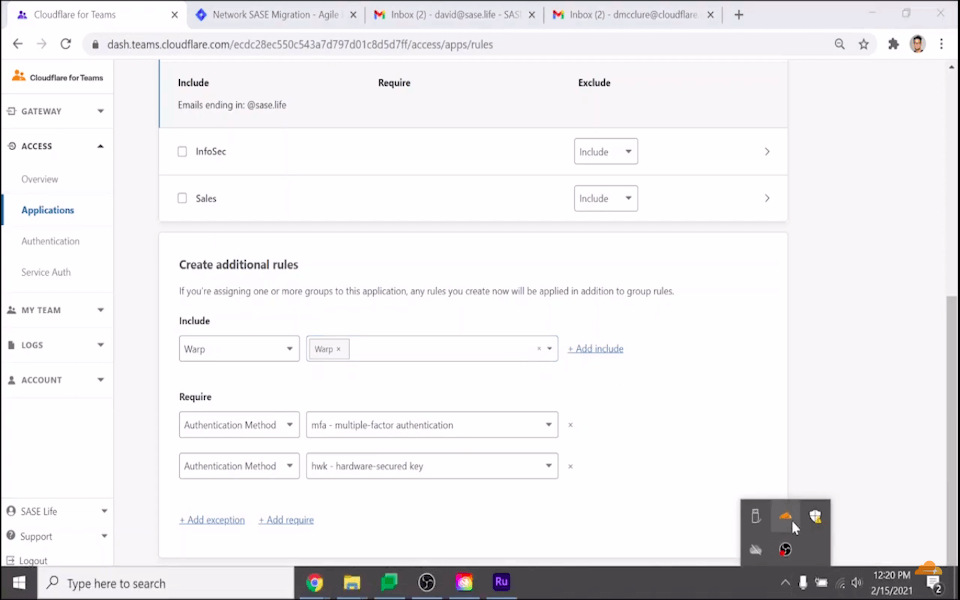Expand the Logs sidebar section
The height and width of the screenshot is (600, 960).
[x=100, y=345]
